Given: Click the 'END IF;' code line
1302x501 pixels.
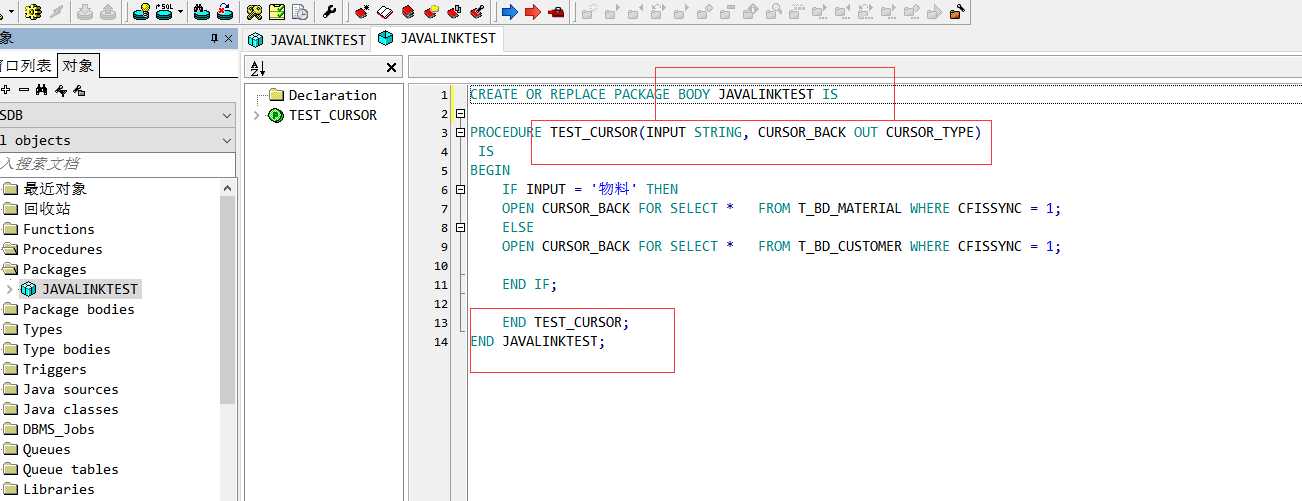Looking at the screenshot, I should click(530, 285).
